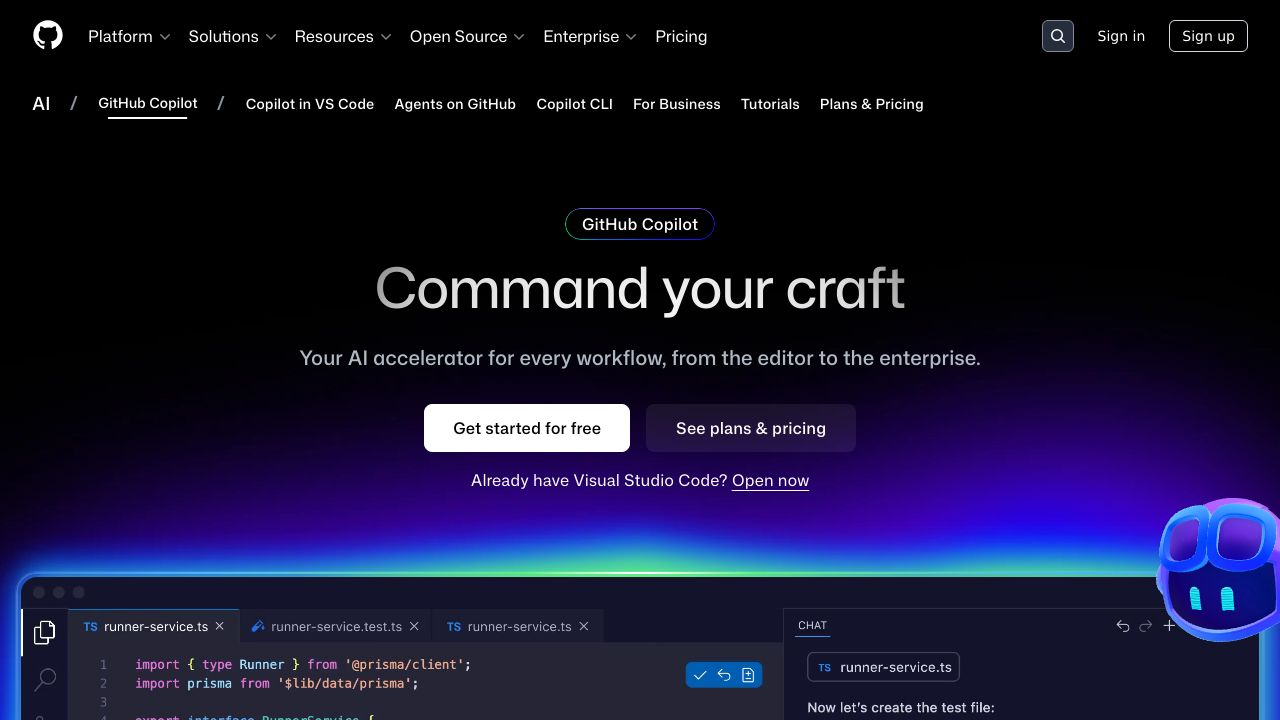Click the file icon in the blue suggestion toolbar
1280x720 pixels.
[748, 675]
